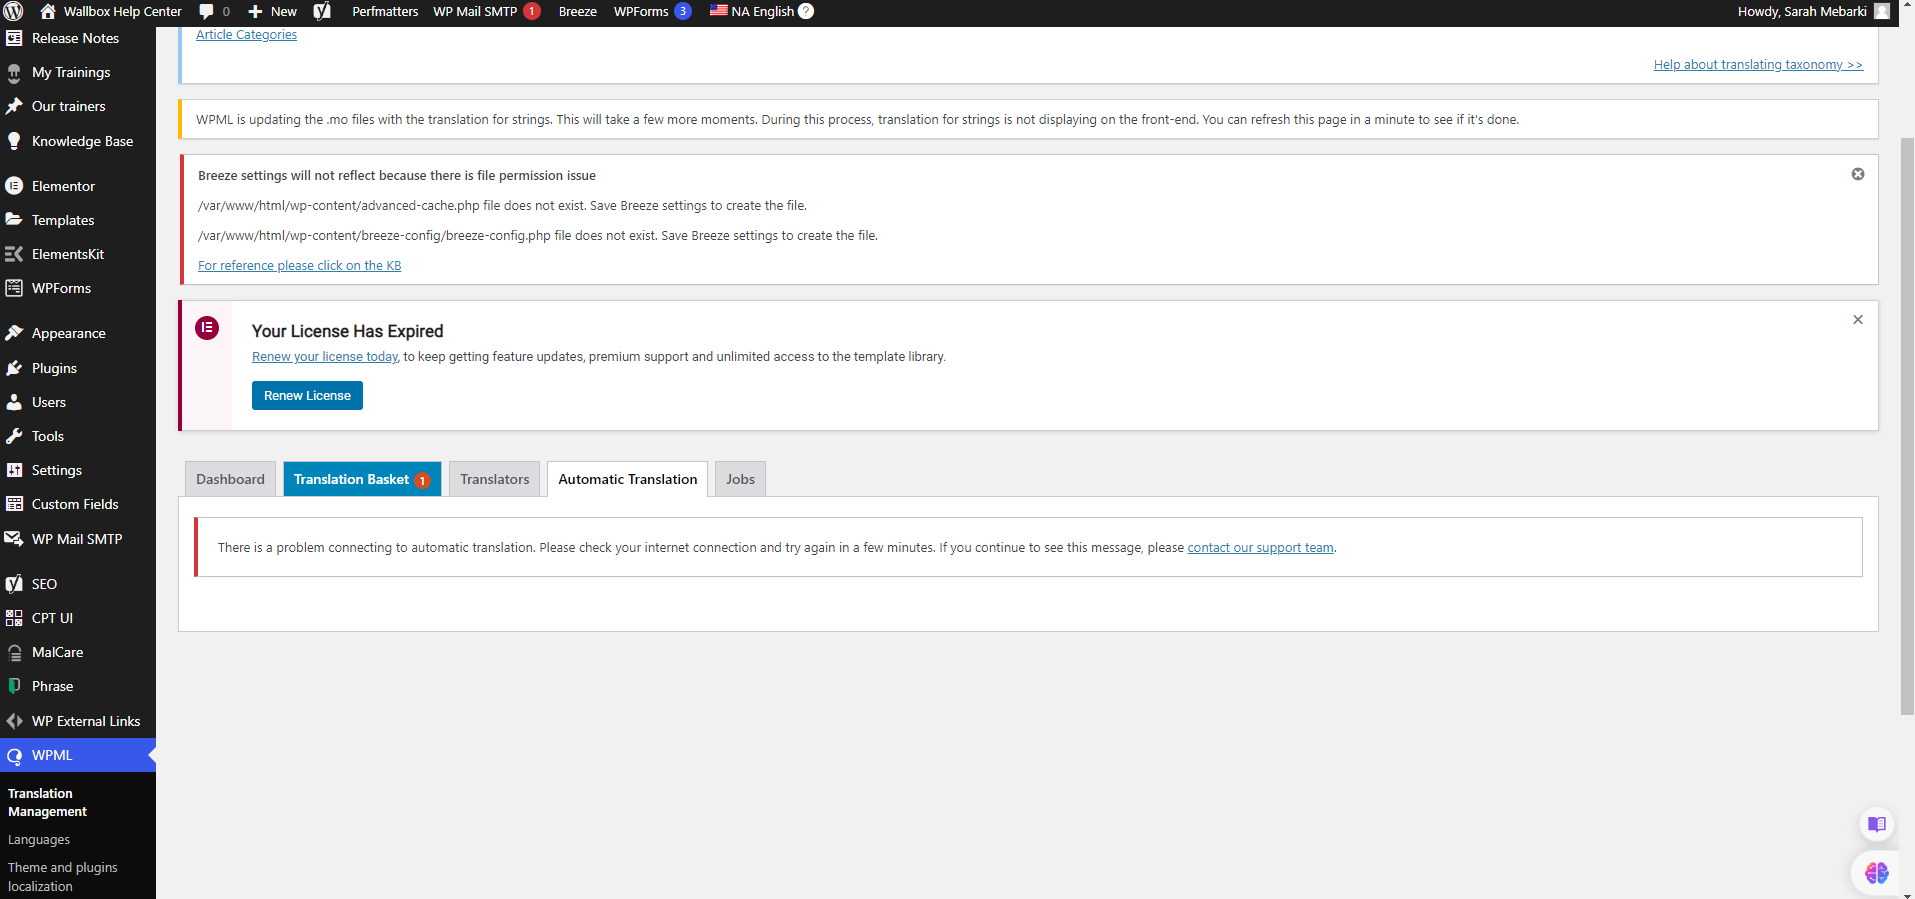The image size is (1915, 899).
Task: Open Help about translating taxonomy link
Action: coord(1758,65)
